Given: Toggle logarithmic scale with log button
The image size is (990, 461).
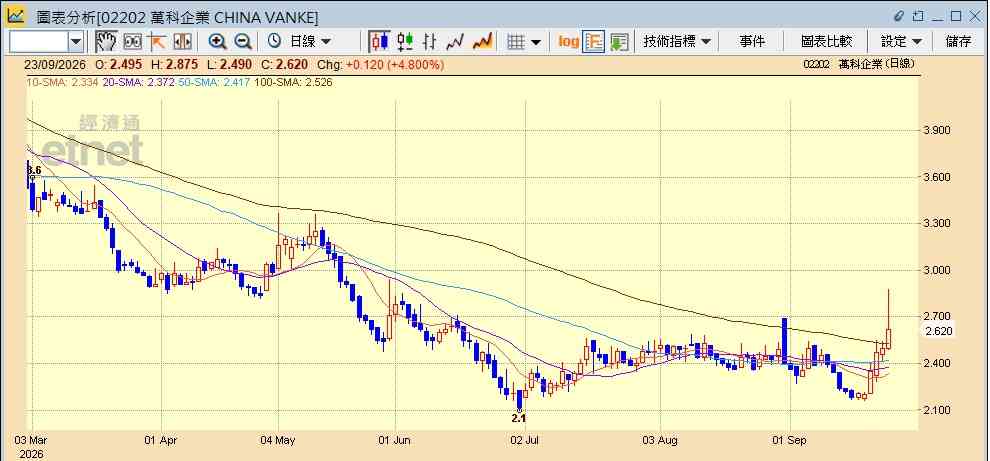Looking at the screenshot, I should tap(568, 42).
